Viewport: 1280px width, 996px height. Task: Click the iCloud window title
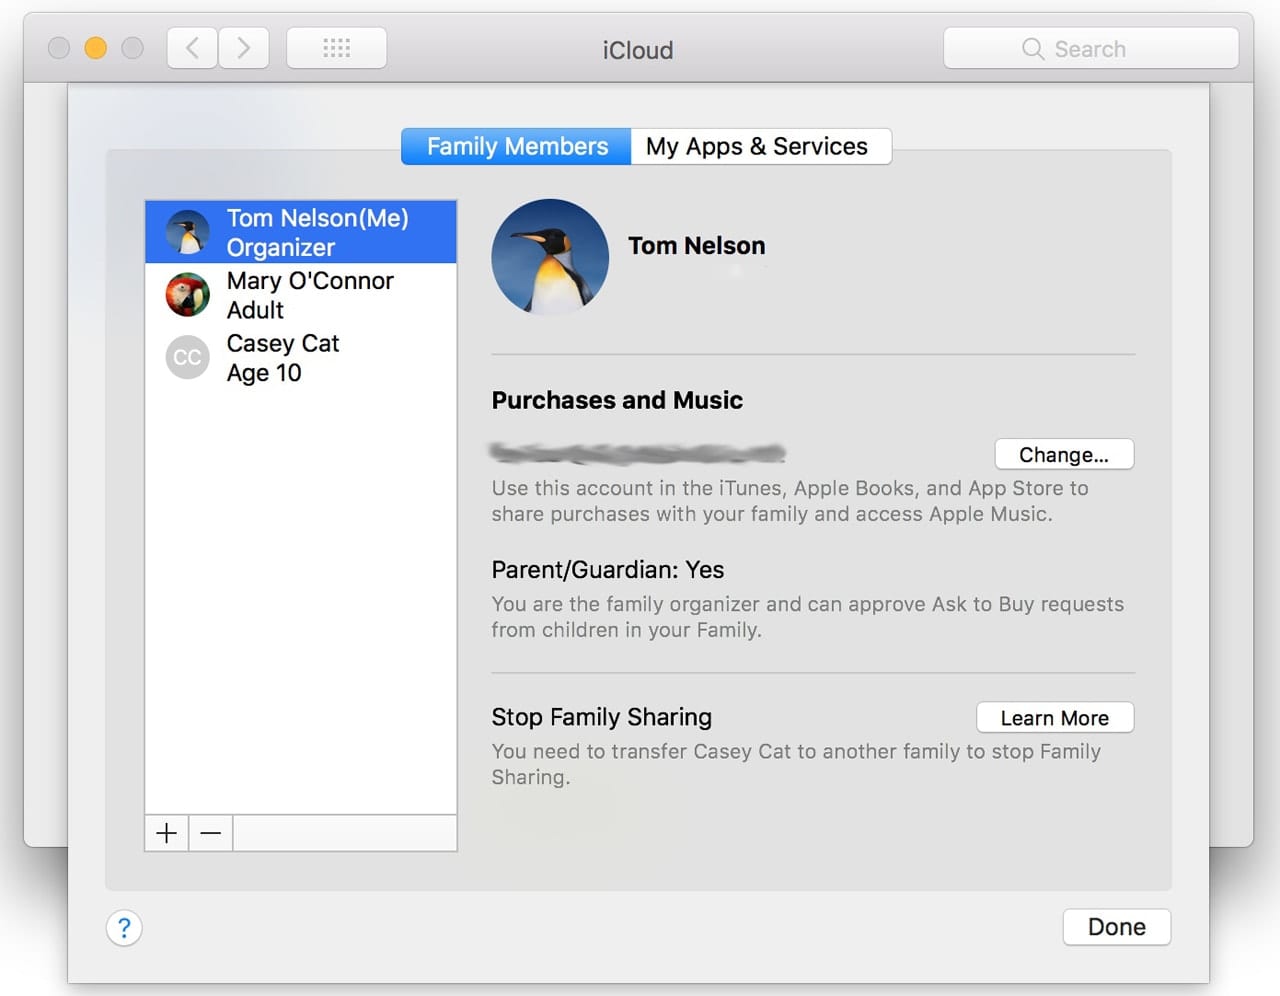638,50
